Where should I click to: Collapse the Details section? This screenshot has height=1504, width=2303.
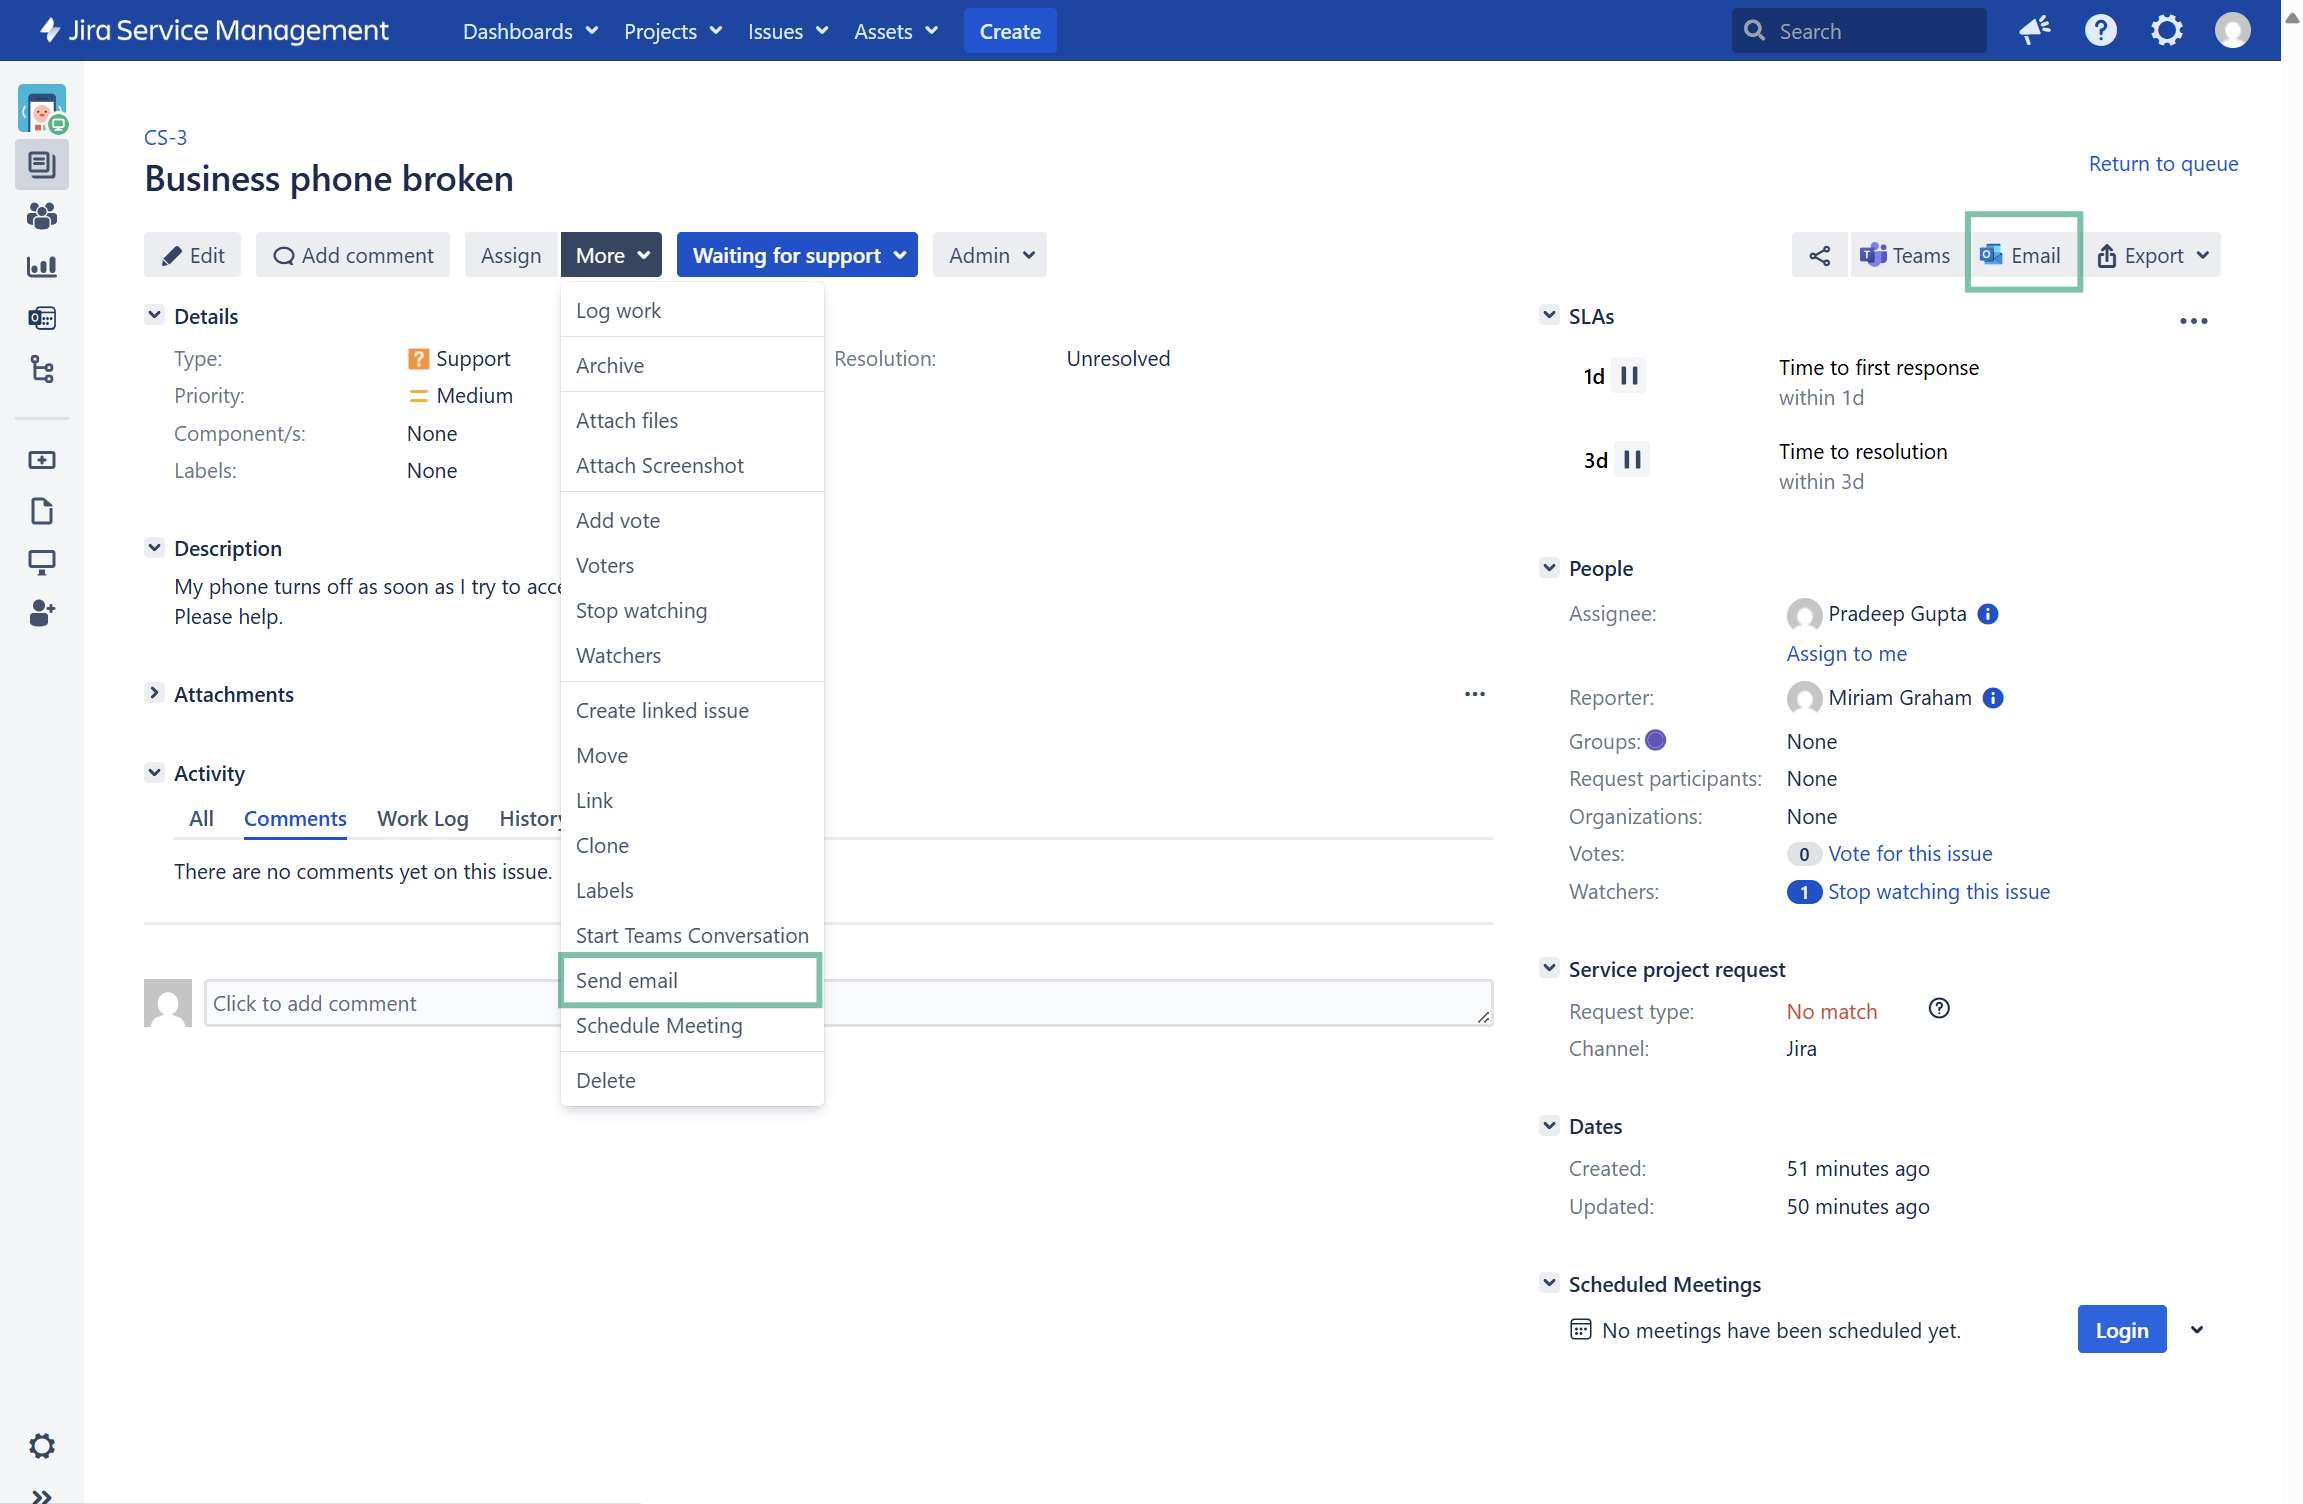click(x=155, y=316)
